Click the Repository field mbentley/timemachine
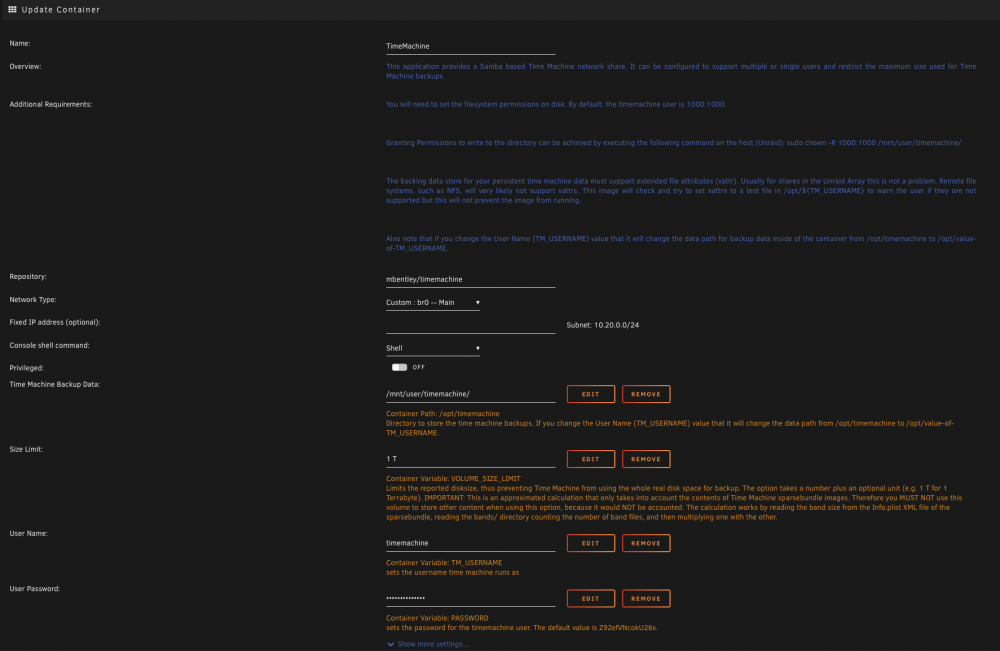The width and height of the screenshot is (1000, 651). (470, 280)
